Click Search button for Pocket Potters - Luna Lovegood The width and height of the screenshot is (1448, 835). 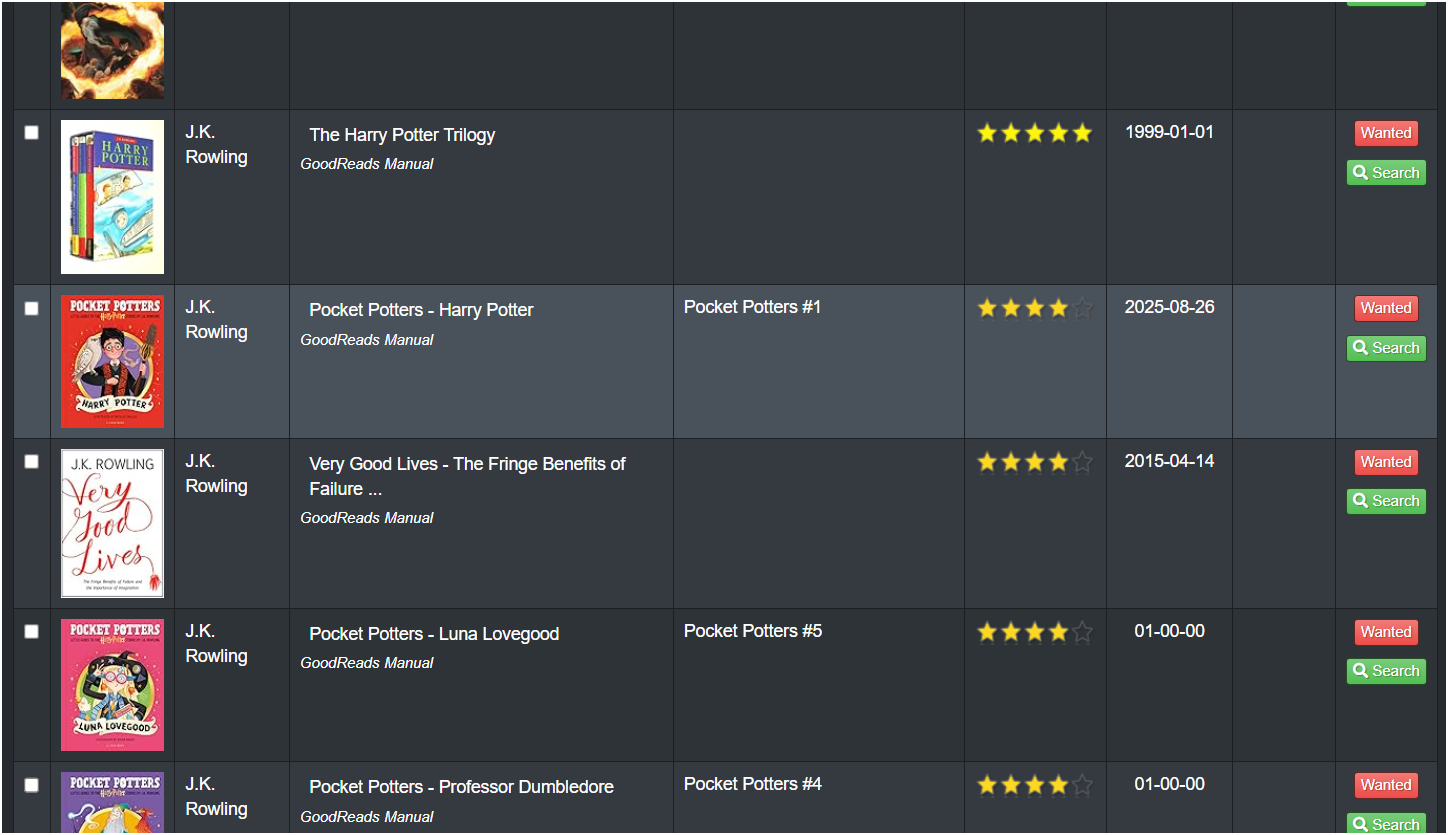point(1386,671)
